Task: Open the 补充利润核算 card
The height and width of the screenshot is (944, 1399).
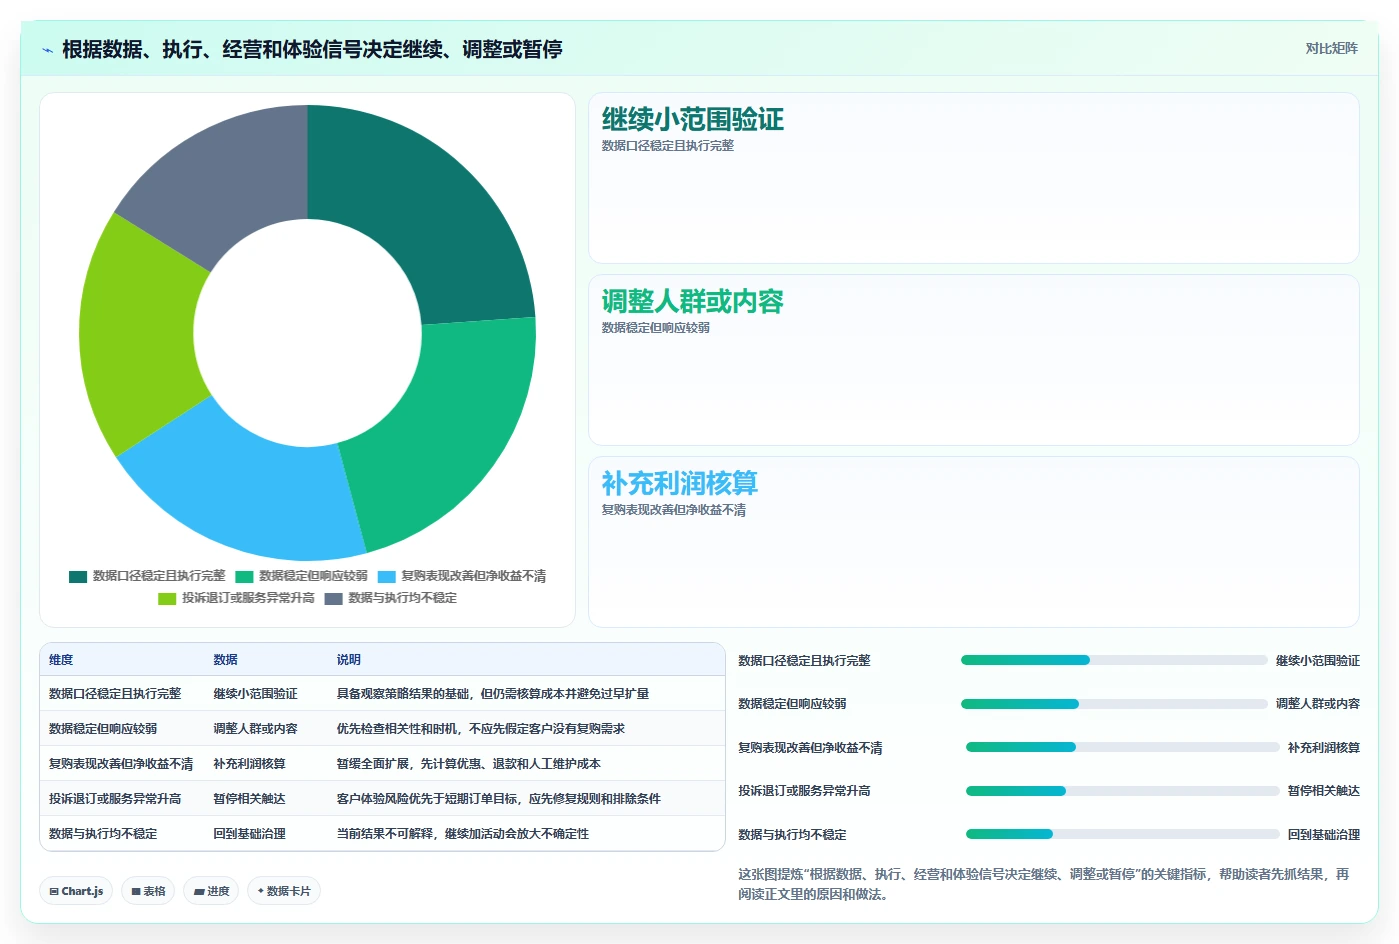Action: click(x=973, y=542)
